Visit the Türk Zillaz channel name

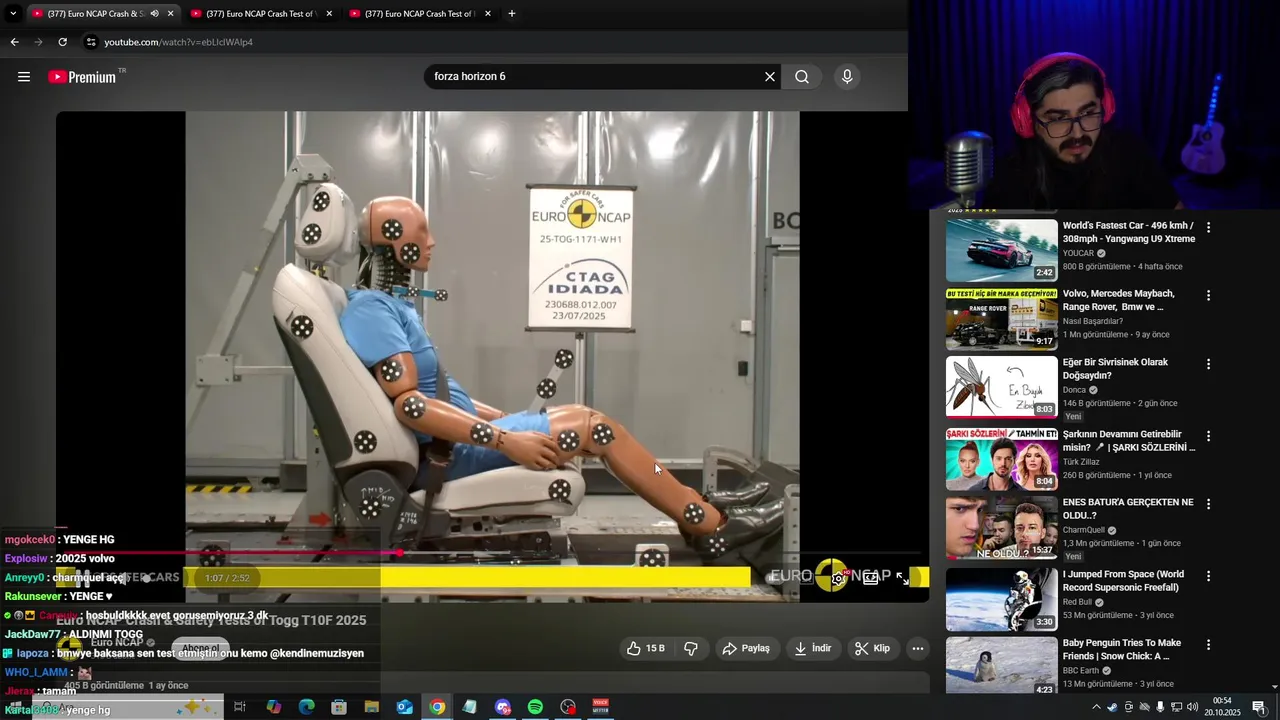click(1081, 462)
